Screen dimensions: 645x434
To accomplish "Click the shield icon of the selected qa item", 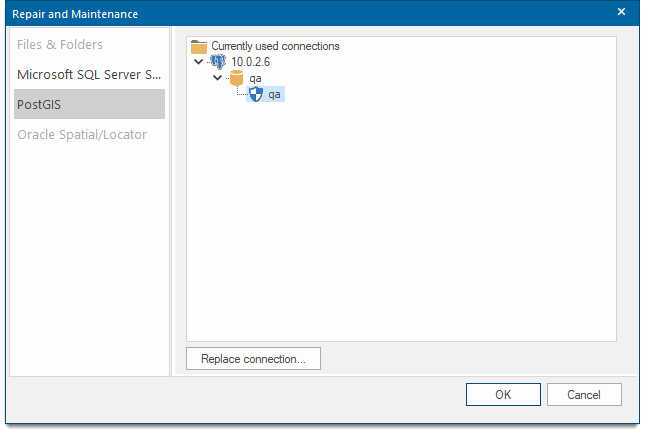I will pos(256,94).
